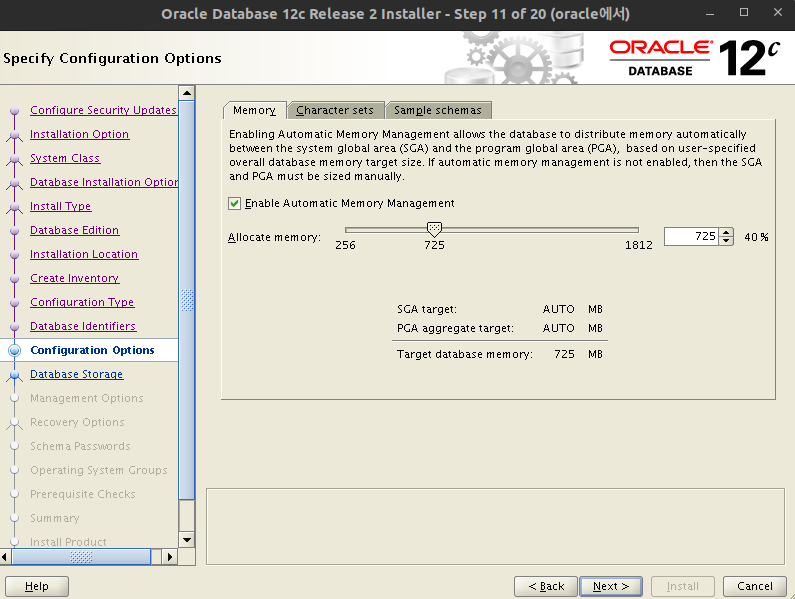Image resolution: width=795 pixels, height=599 pixels.
Task: Click the System Class step node icon
Action: (15, 160)
